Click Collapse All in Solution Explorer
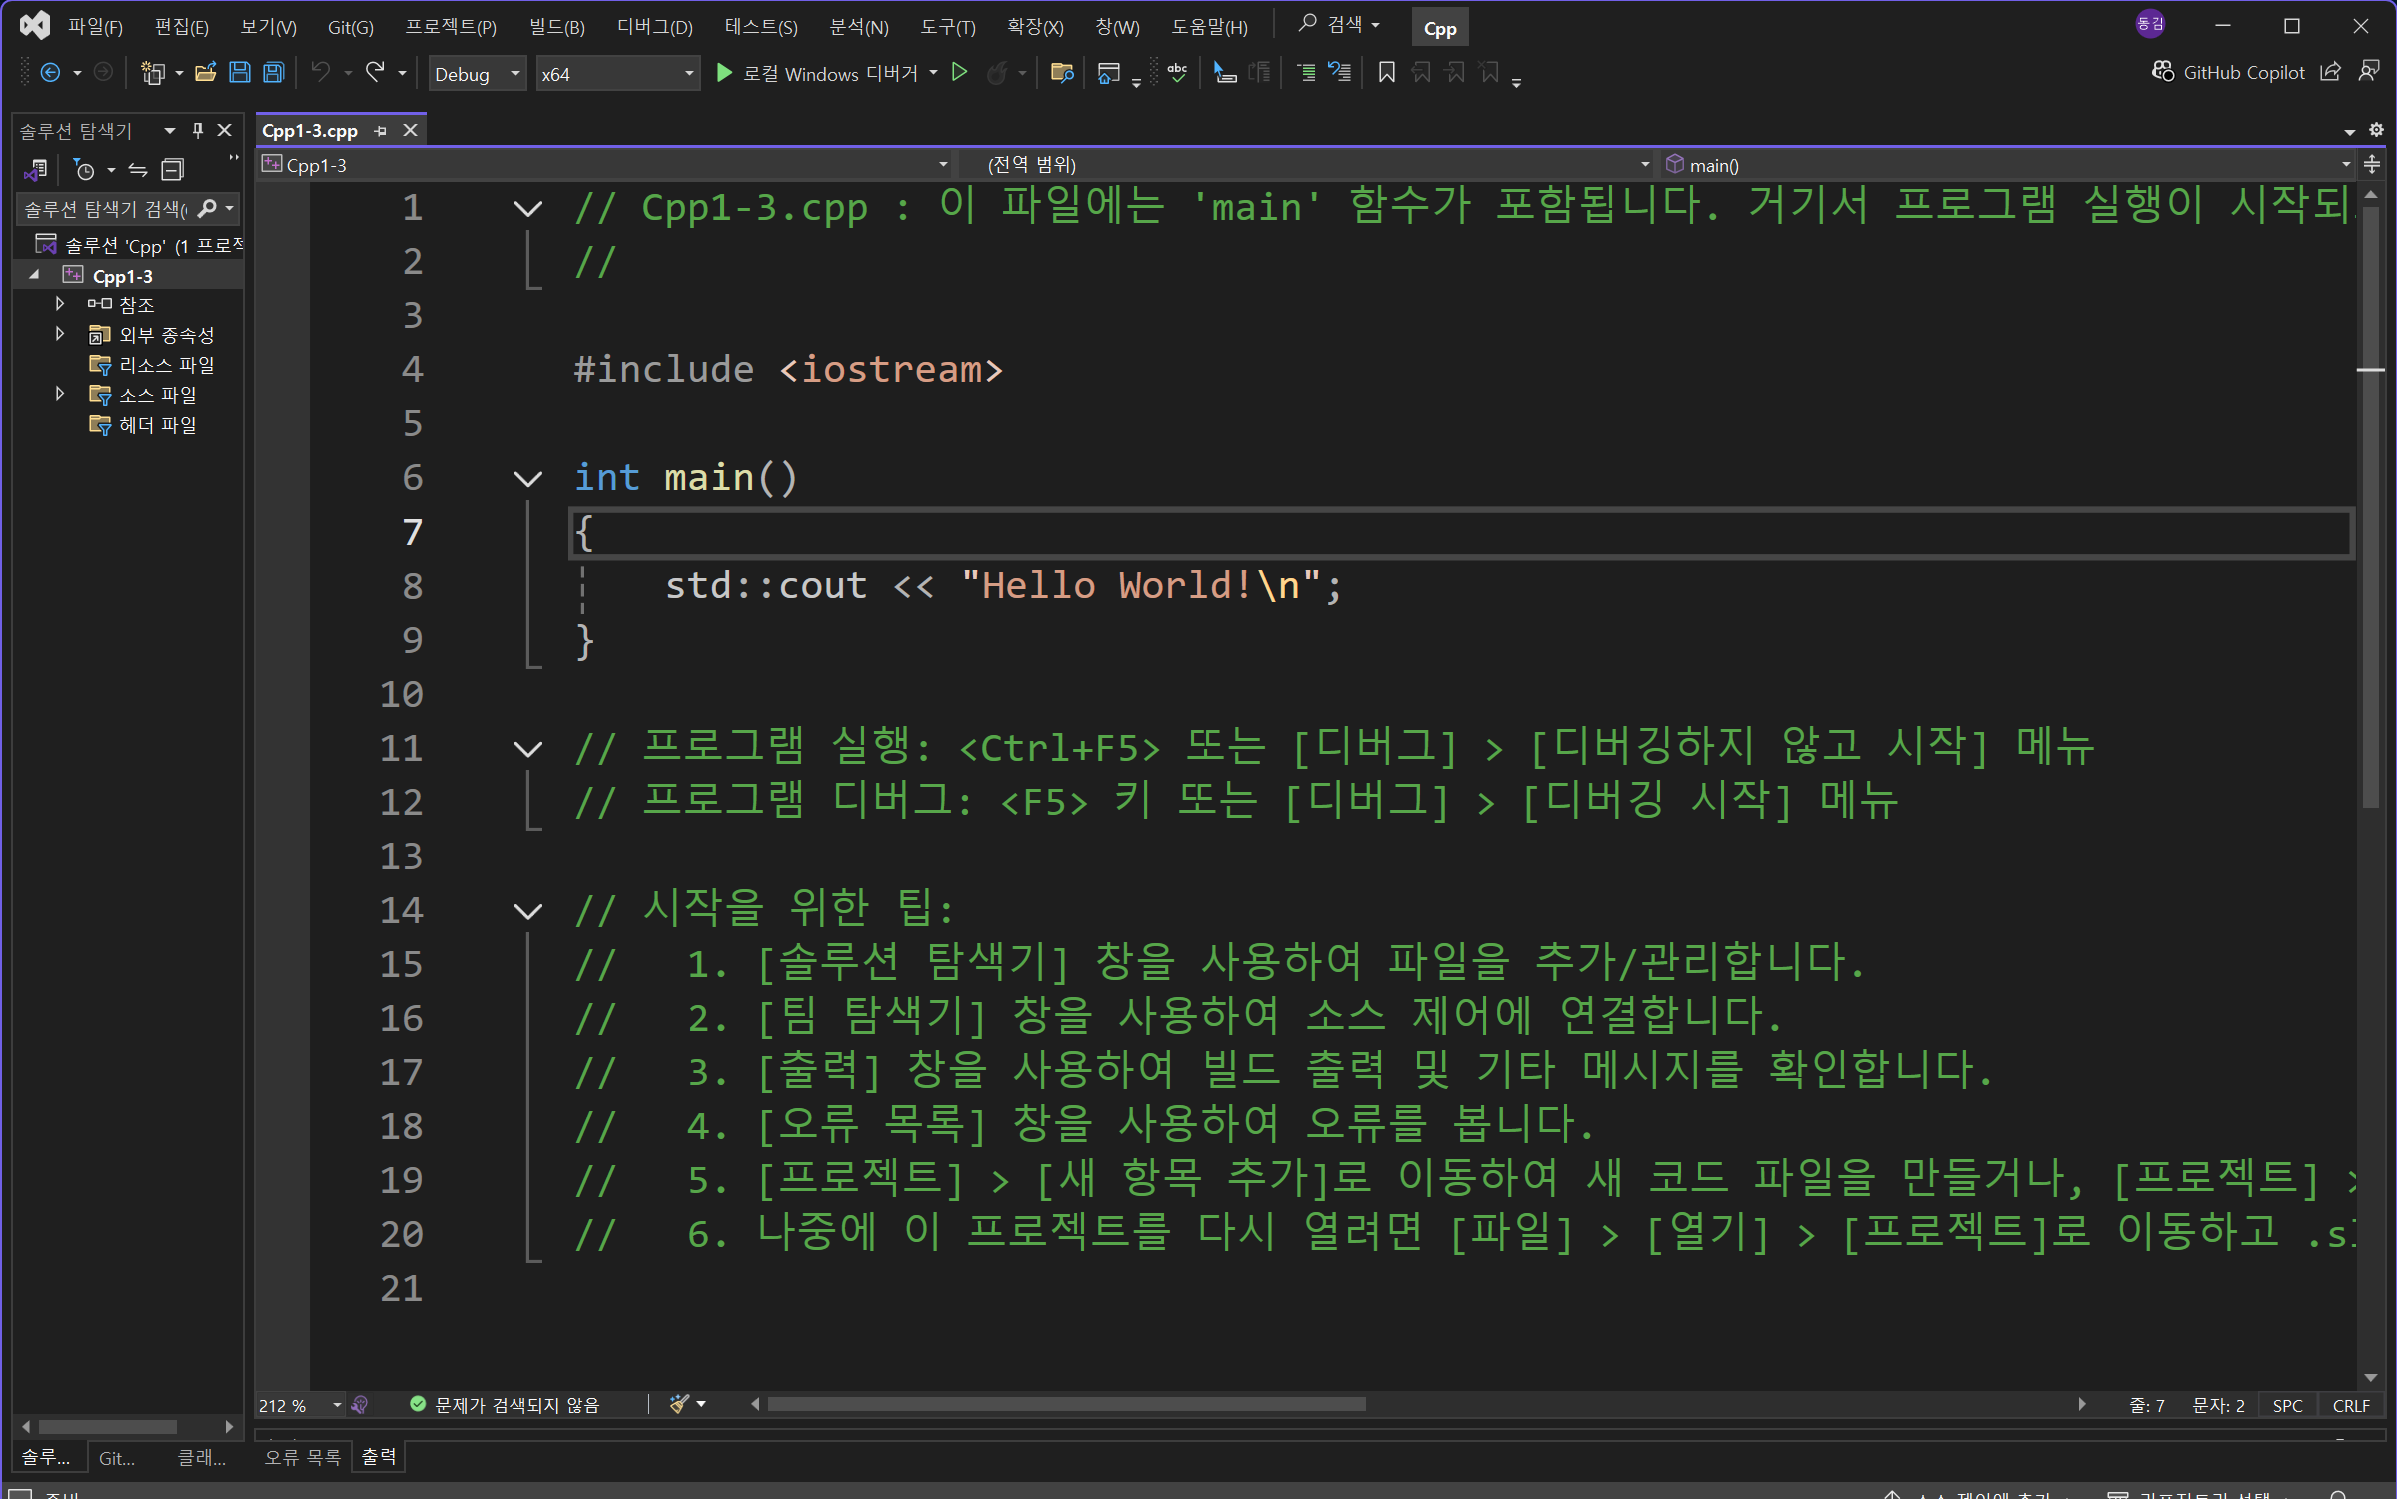 [x=173, y=170]
